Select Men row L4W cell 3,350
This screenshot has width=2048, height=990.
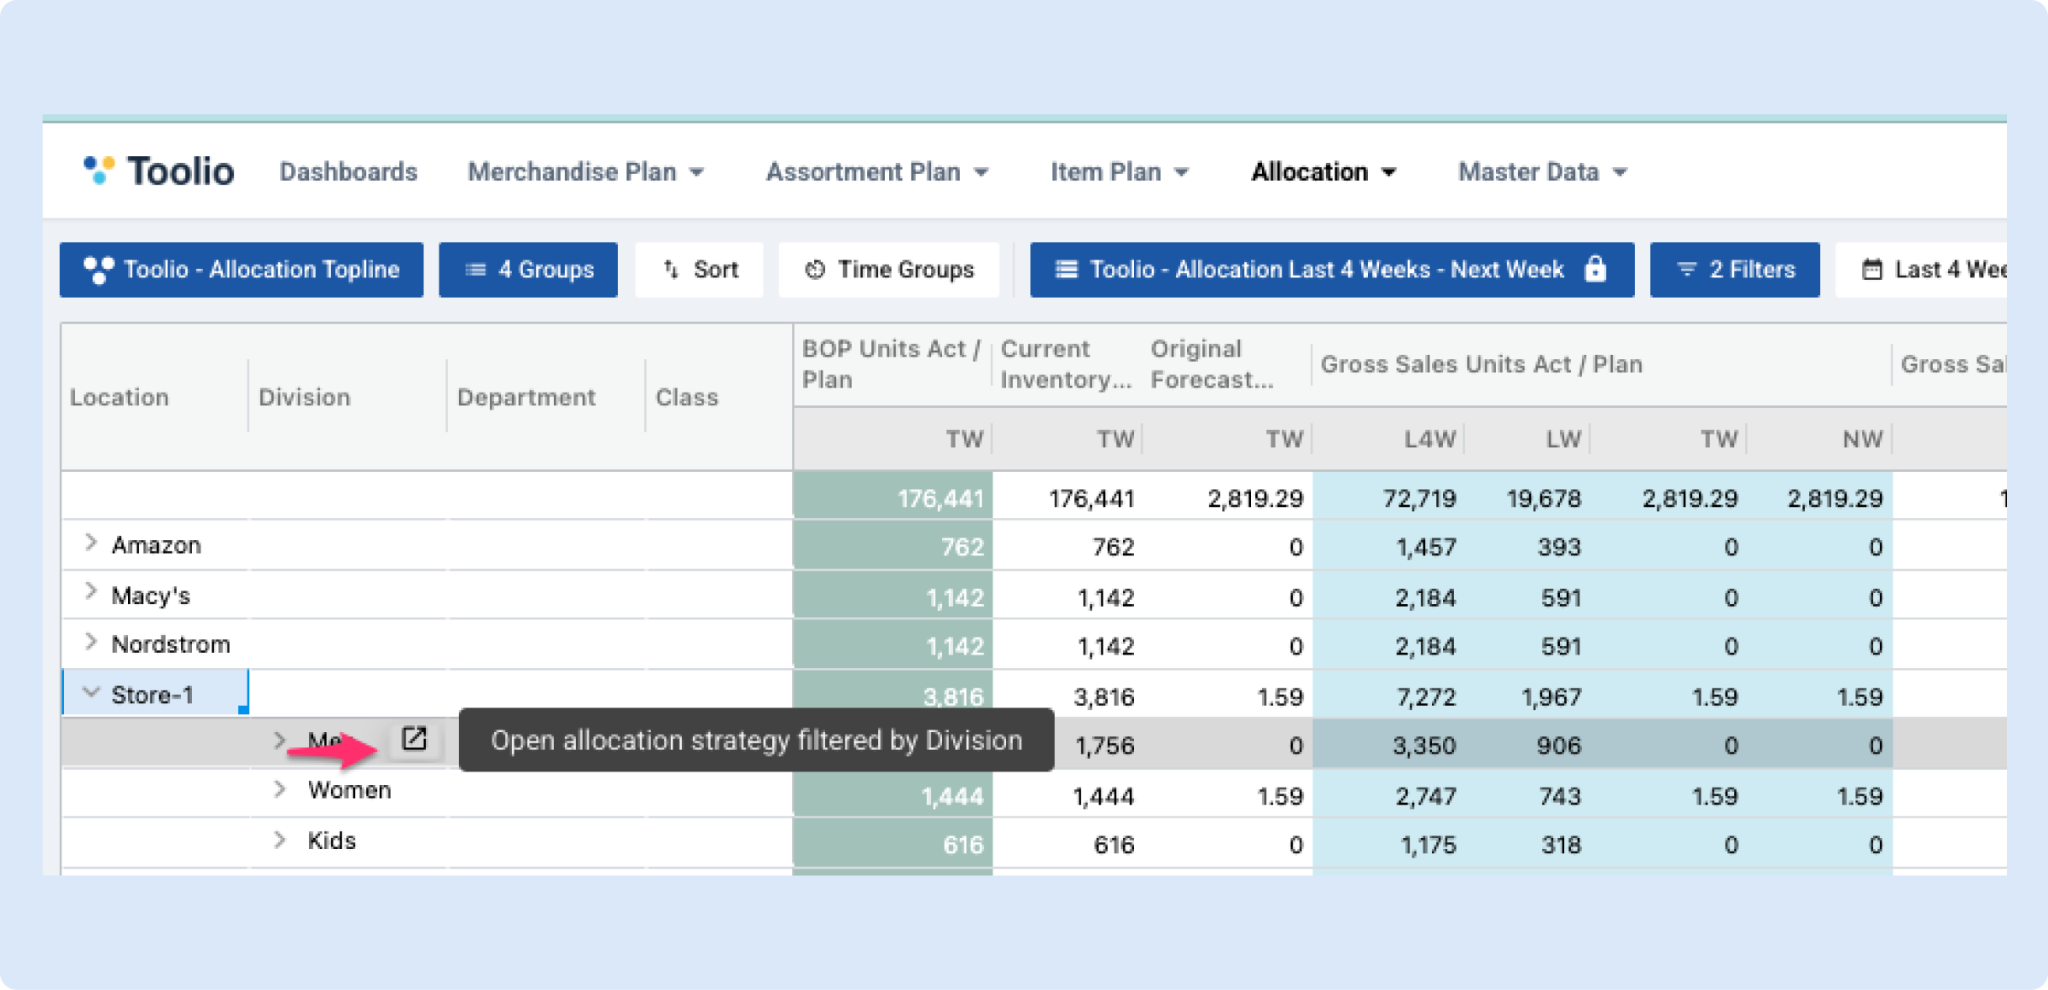point(1389,744)
